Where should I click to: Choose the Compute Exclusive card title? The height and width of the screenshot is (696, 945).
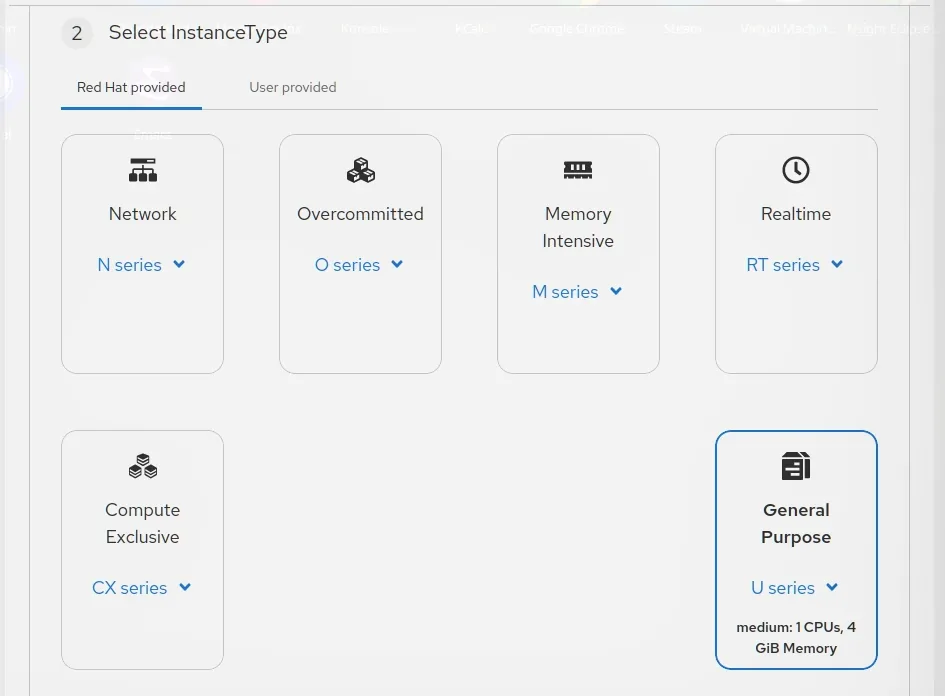click(143, 523)
